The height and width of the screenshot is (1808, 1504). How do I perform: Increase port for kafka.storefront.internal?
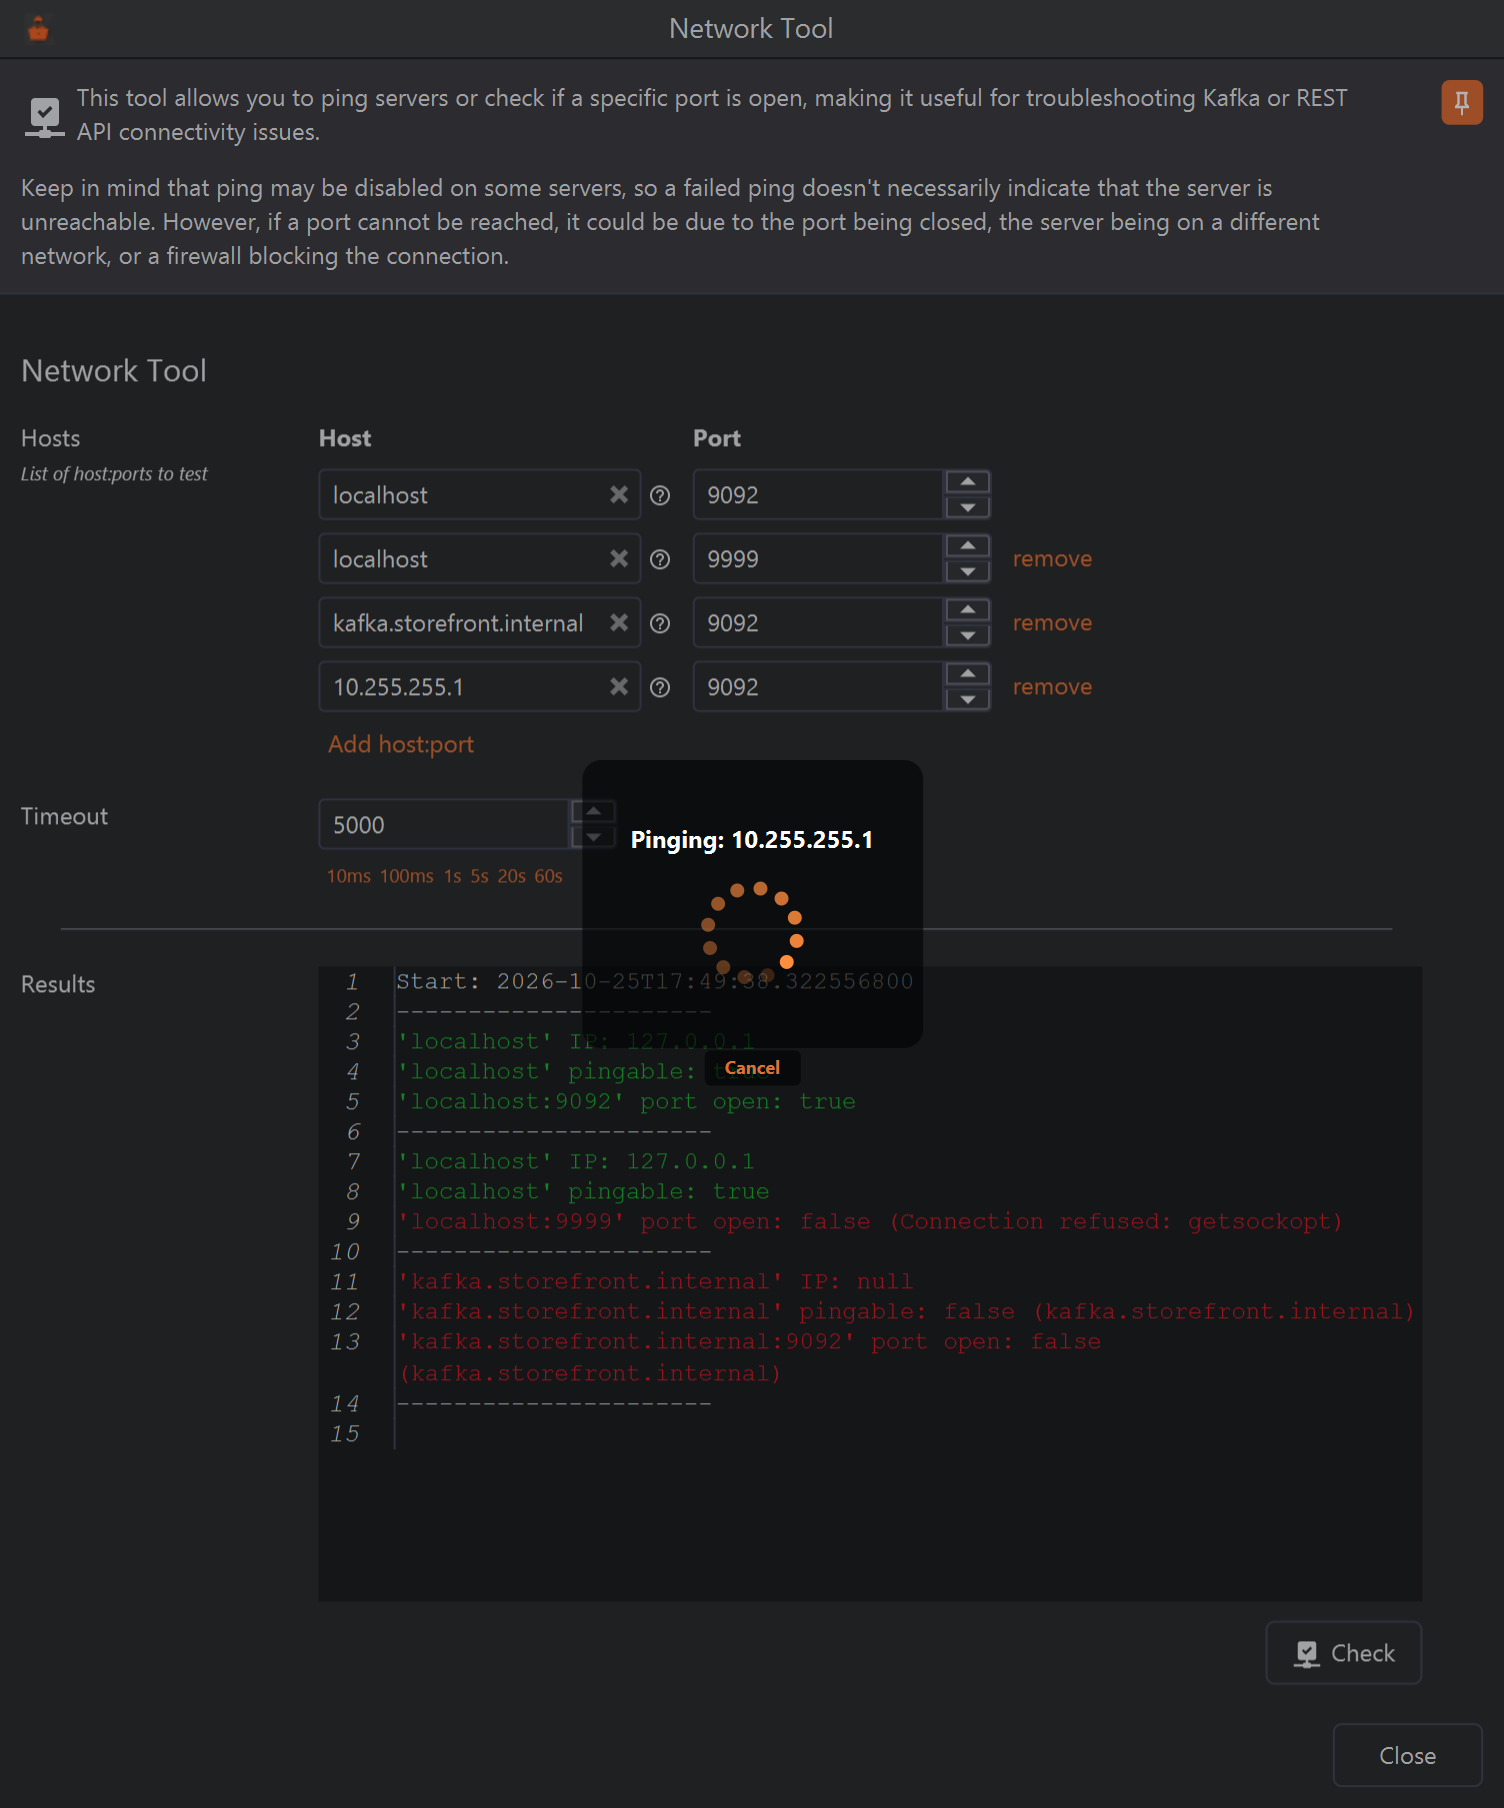click(x=967, y=610)
